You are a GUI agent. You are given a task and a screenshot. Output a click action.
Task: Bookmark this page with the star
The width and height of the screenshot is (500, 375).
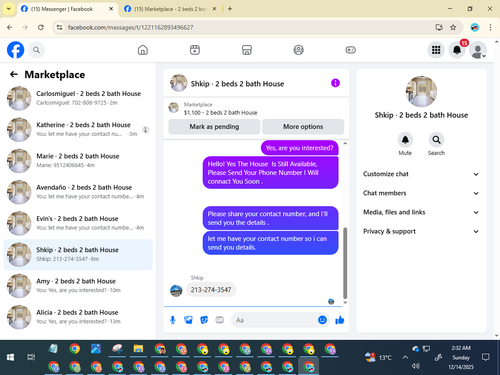(x=453, y=27)
